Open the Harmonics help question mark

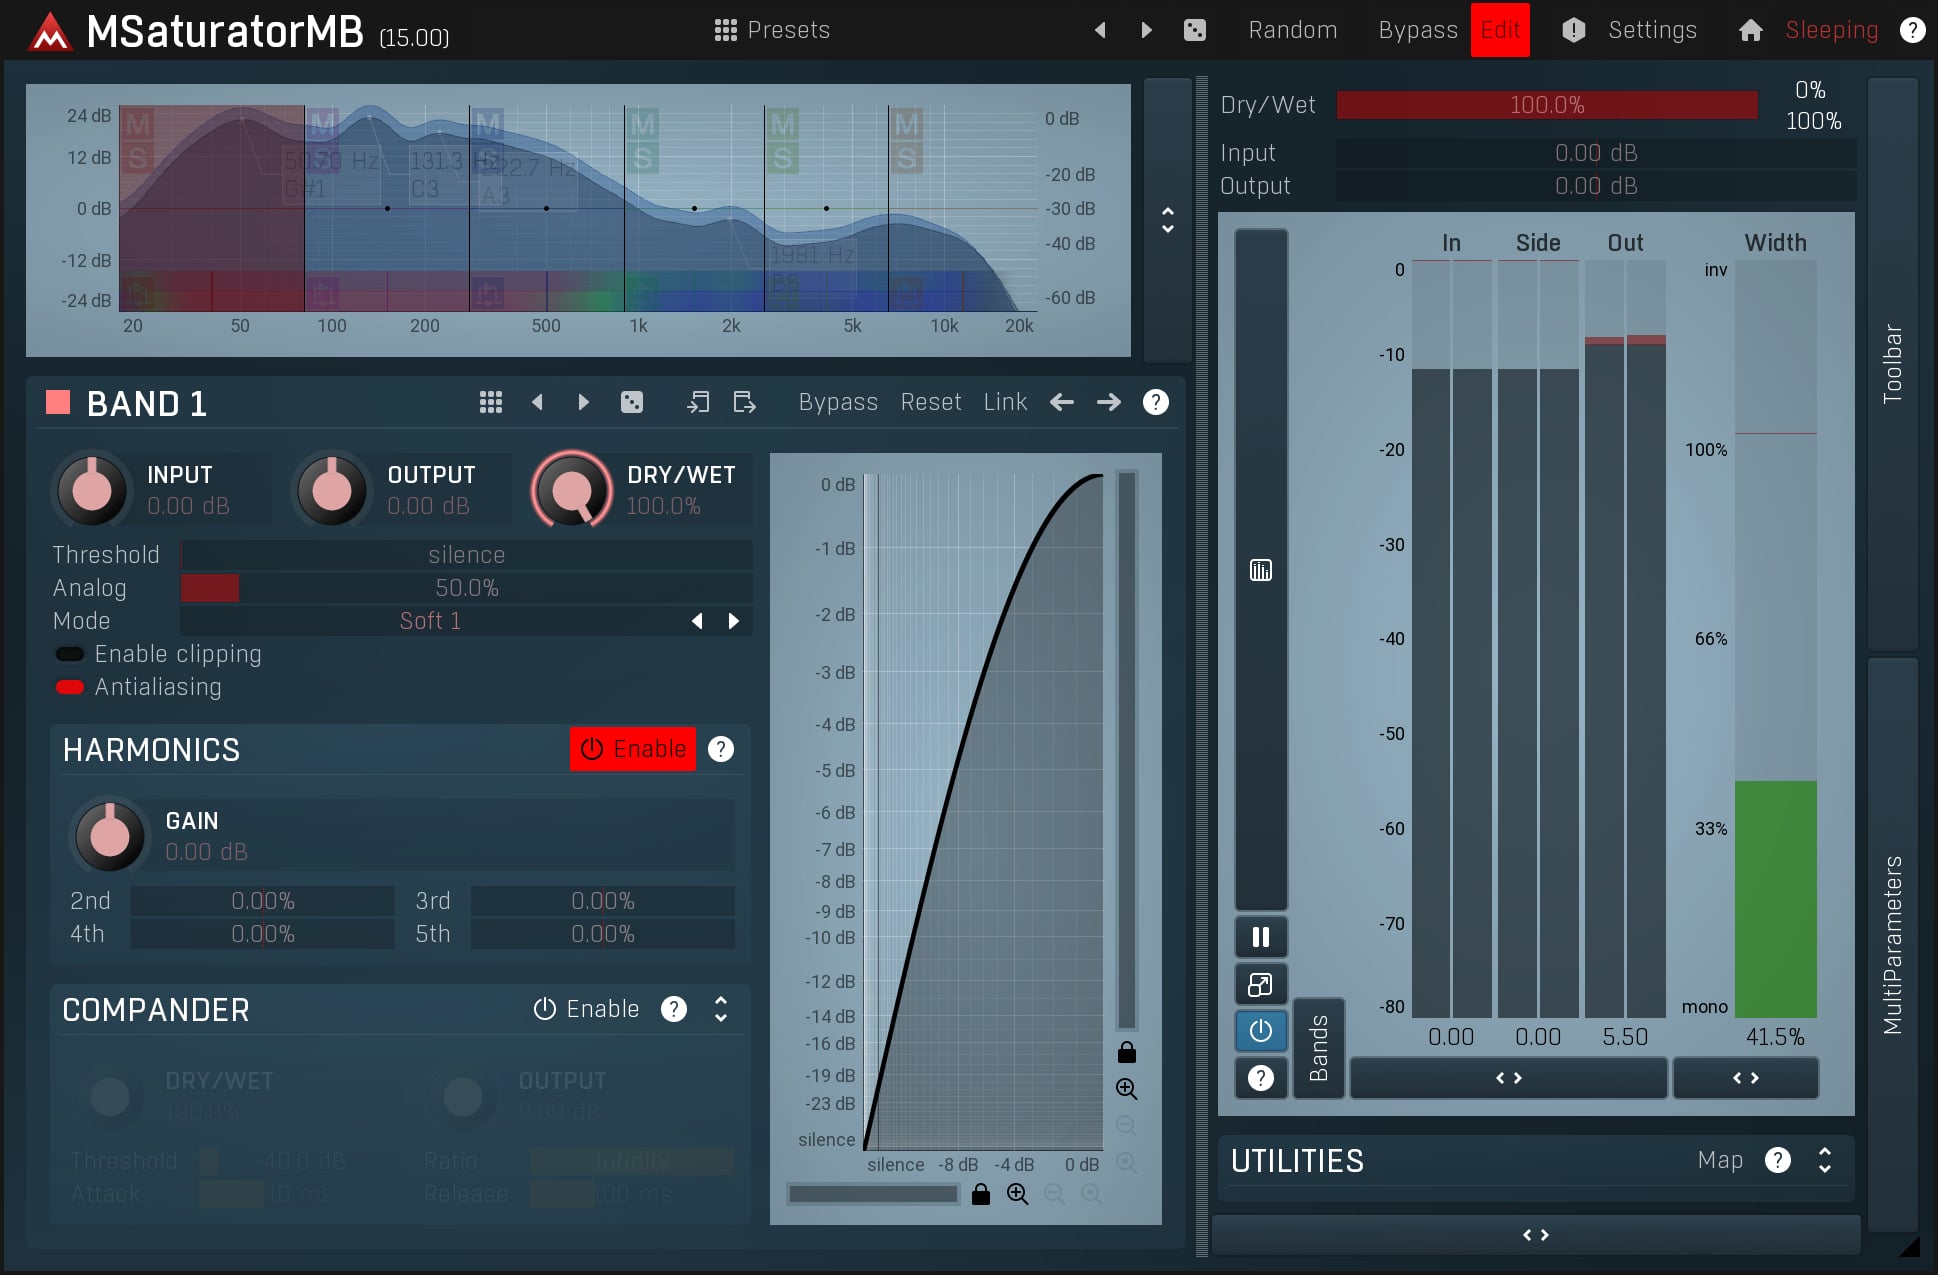tap(721, 749)
